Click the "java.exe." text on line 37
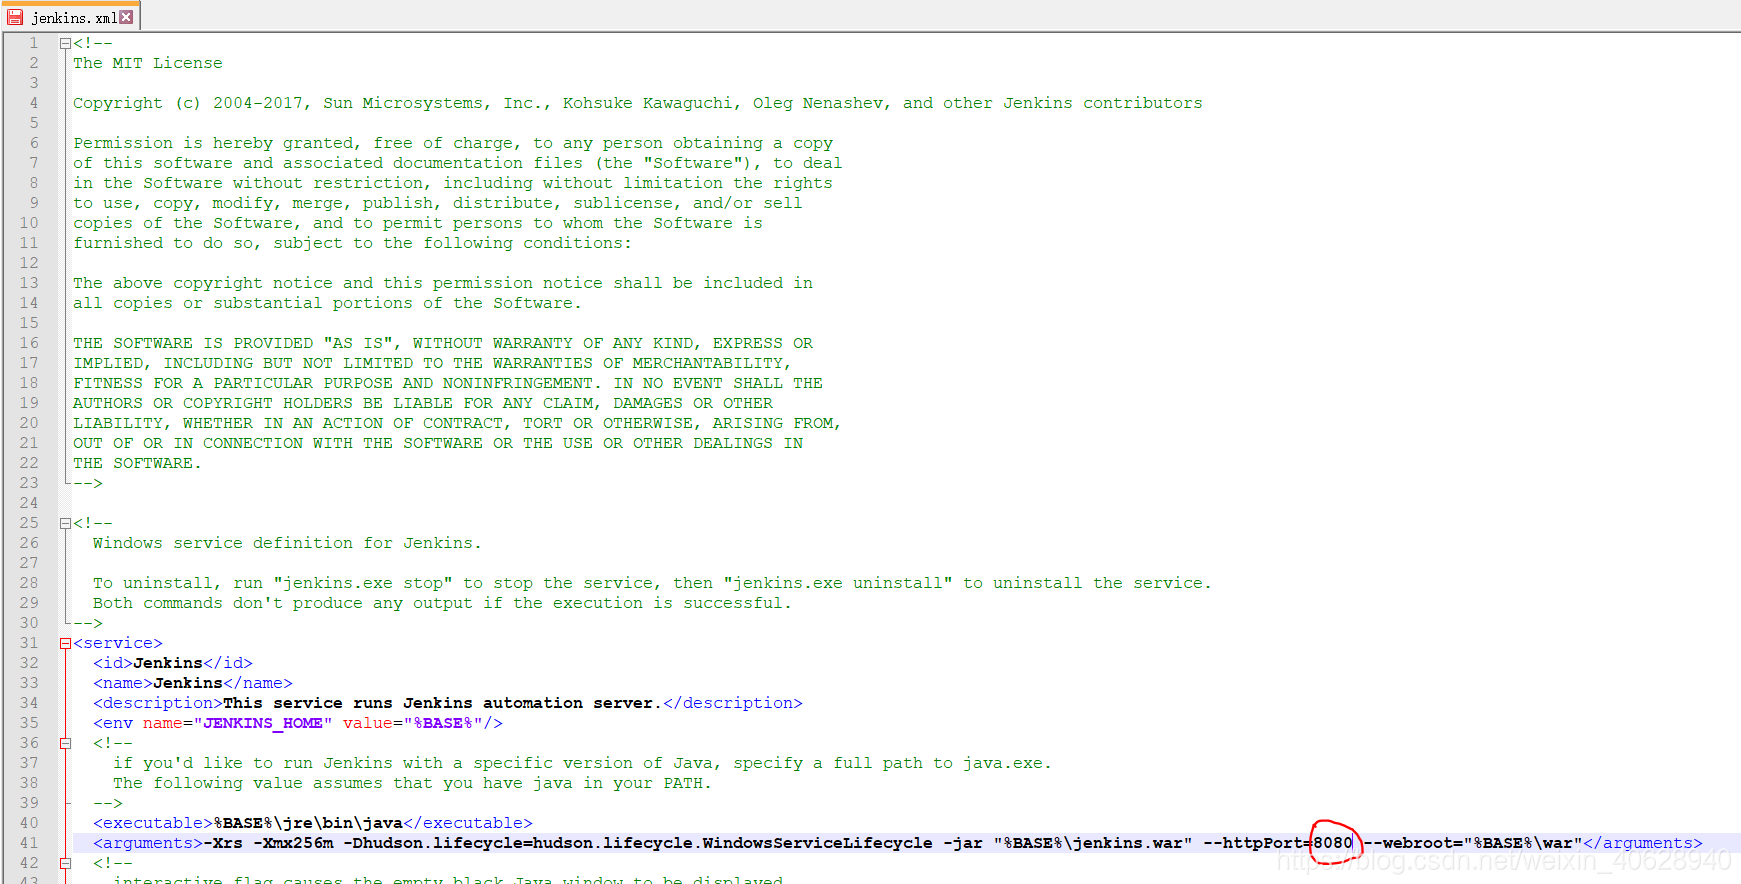 pos(1008,763)
